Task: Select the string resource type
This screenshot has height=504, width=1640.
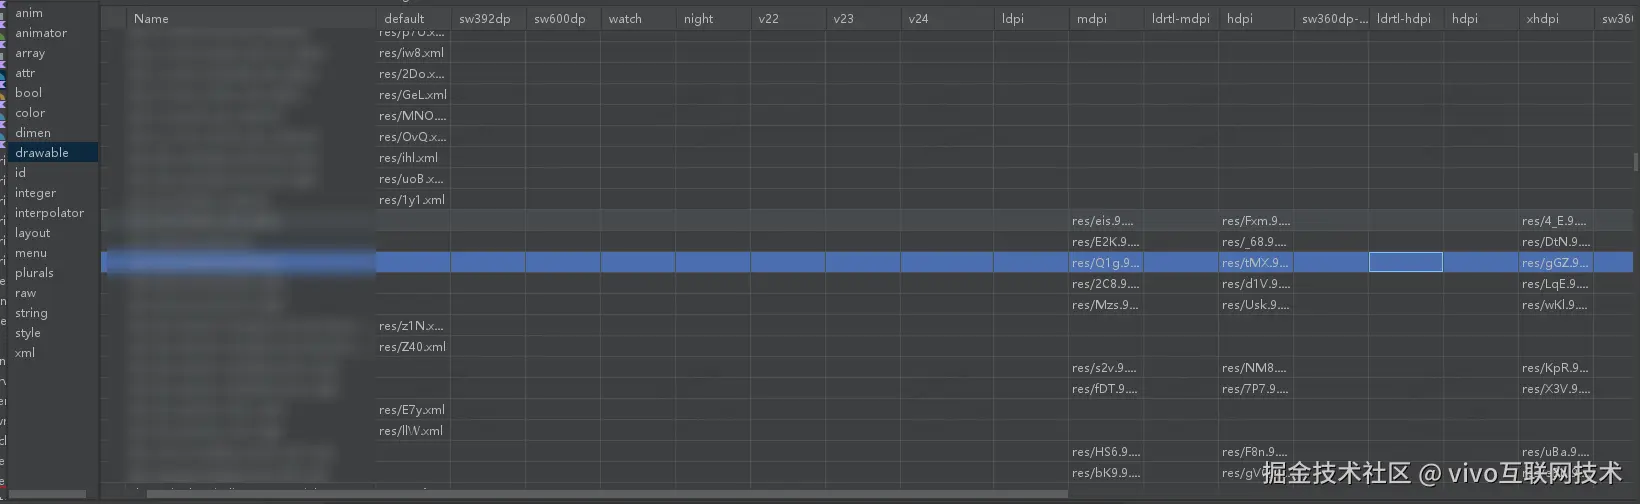Action: coord(31,313)
